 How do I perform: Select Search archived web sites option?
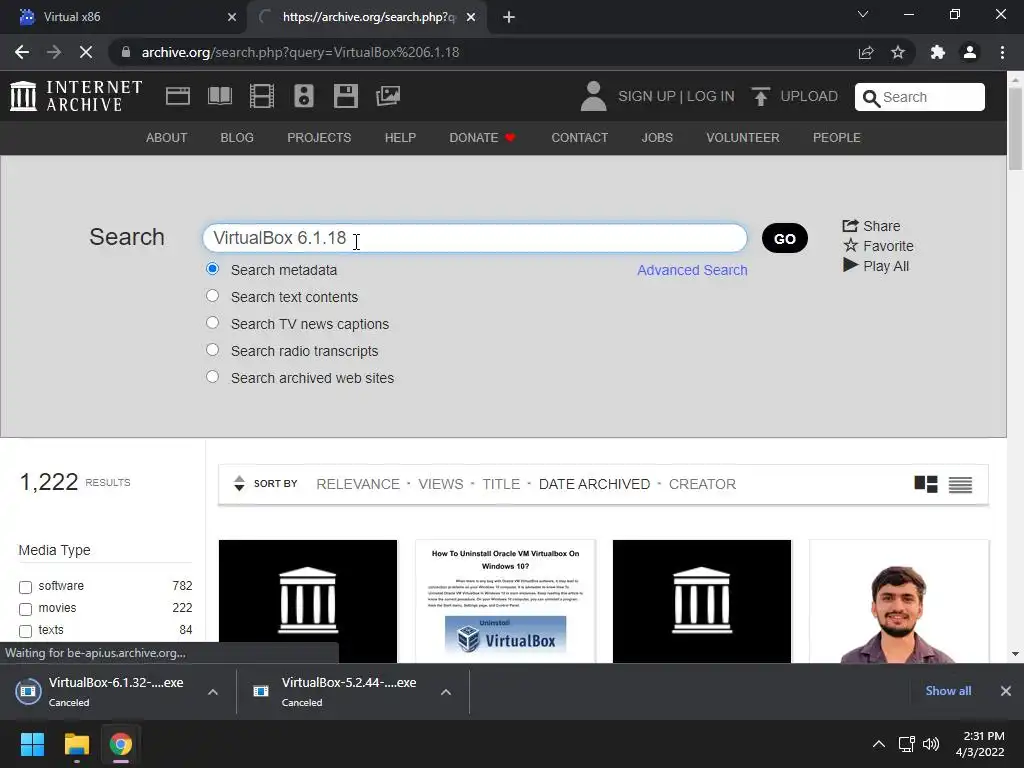(212, 377)
